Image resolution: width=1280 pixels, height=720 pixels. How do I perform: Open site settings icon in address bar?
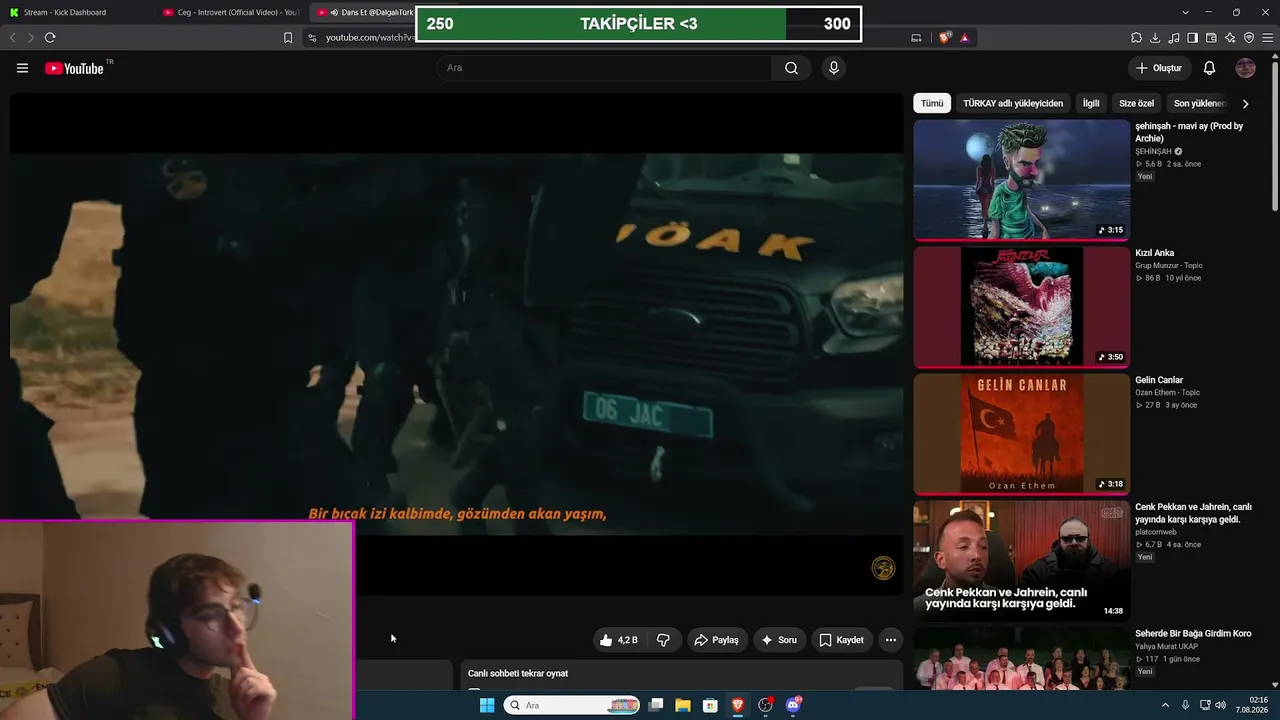[x=312, y=38]
